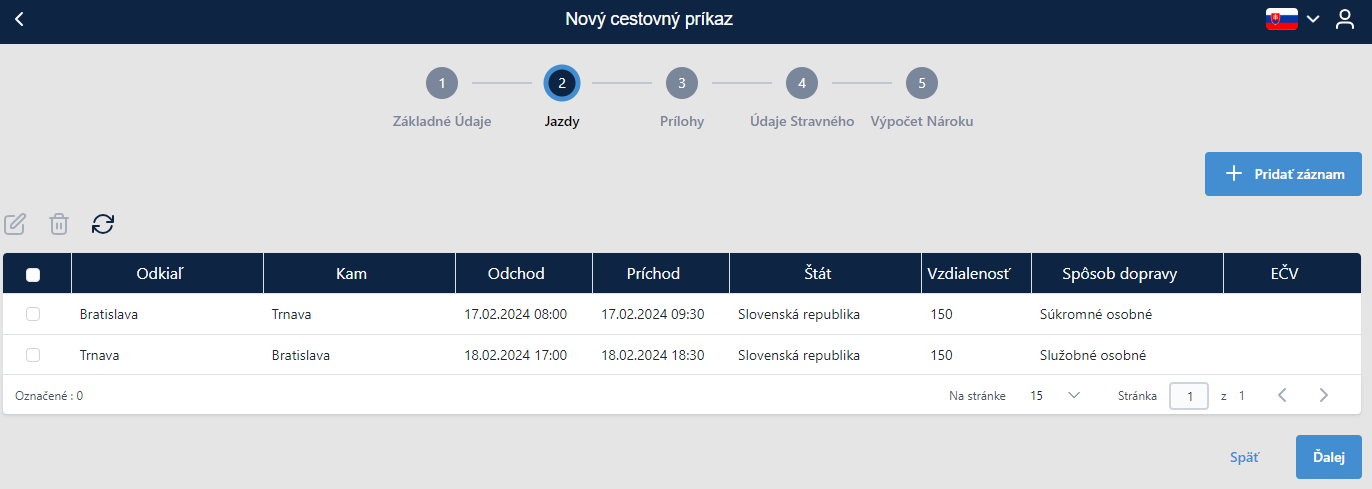Click the edit pencil icon
The image size is (1372, 489).
tap(15, 224)
